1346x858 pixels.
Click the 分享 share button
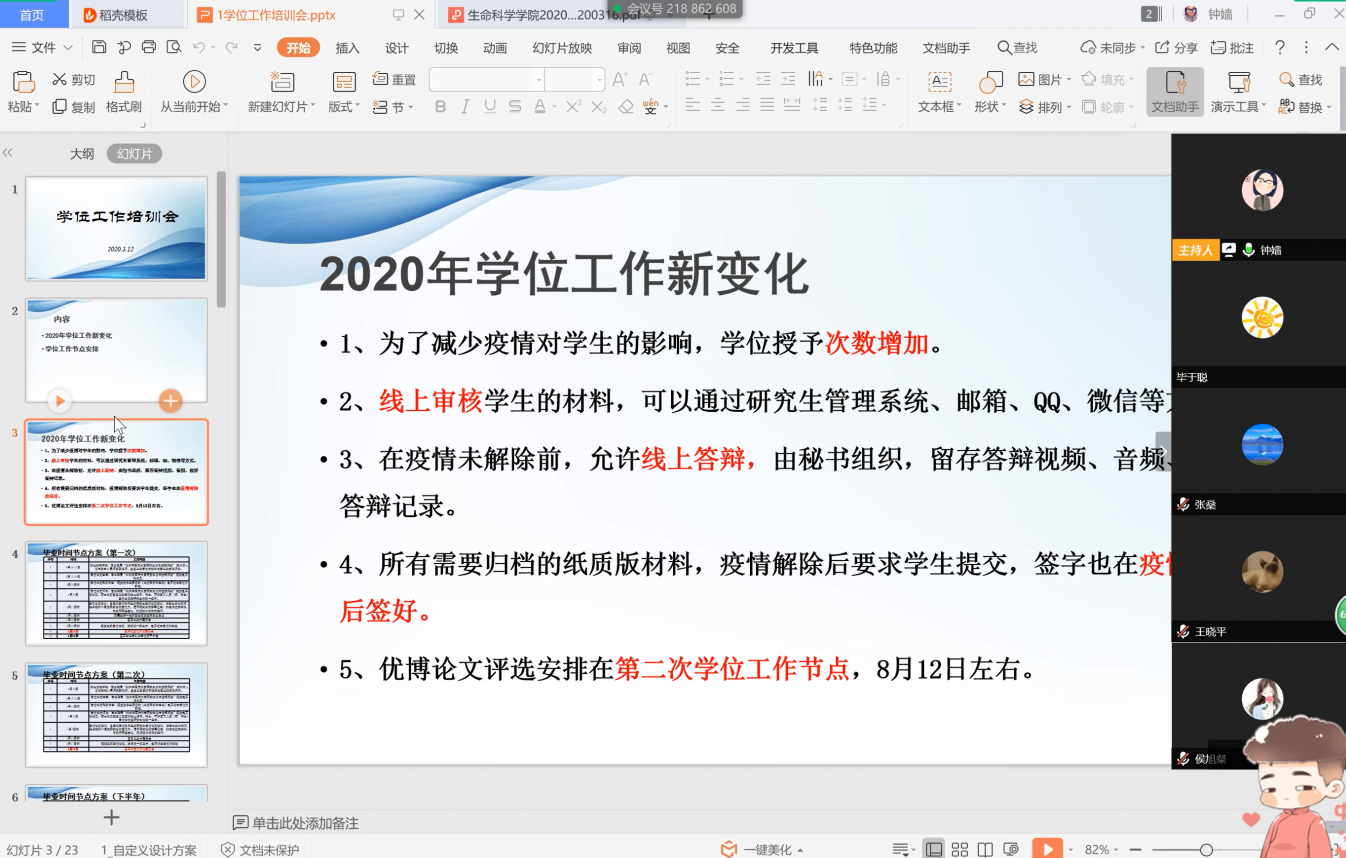coord(1176,48)
